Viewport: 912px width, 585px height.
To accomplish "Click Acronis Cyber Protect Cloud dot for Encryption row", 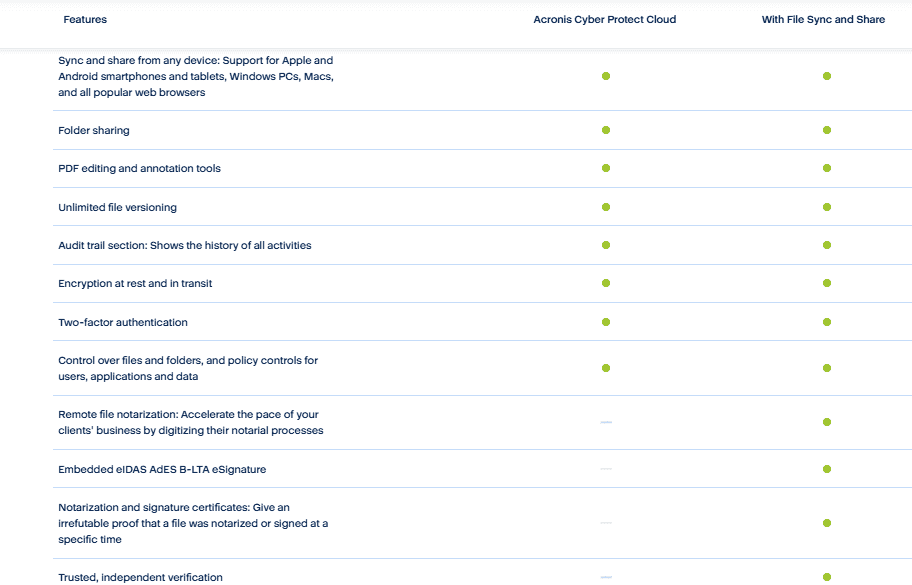I will [606, 283].
